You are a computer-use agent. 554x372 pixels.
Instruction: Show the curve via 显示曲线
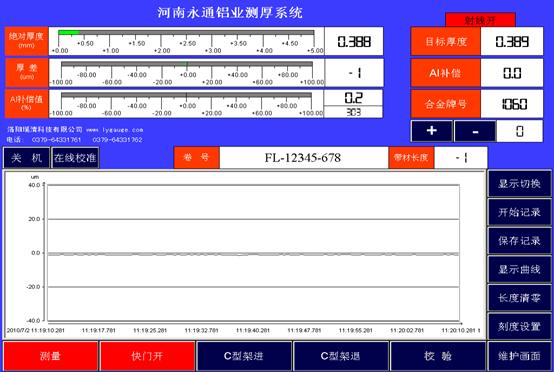tap(519, 269)
